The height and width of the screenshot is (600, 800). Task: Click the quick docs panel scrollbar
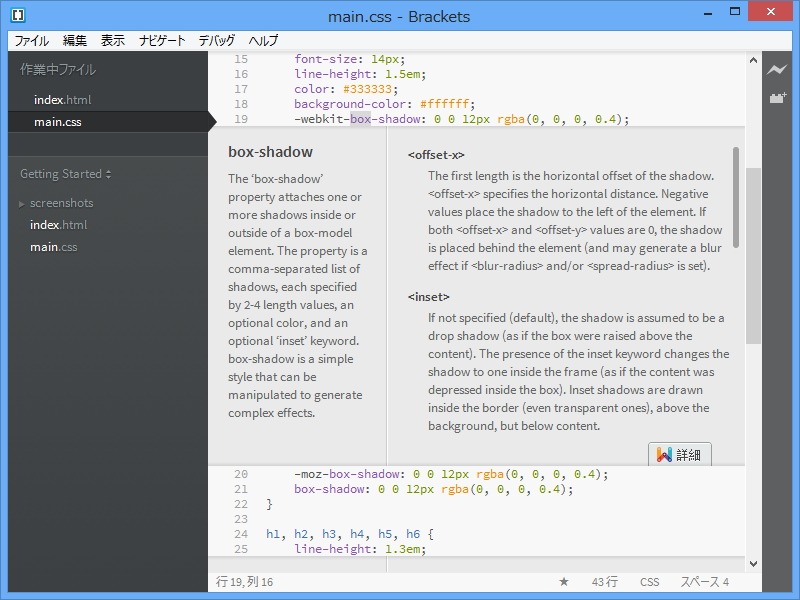pos(736,198)
